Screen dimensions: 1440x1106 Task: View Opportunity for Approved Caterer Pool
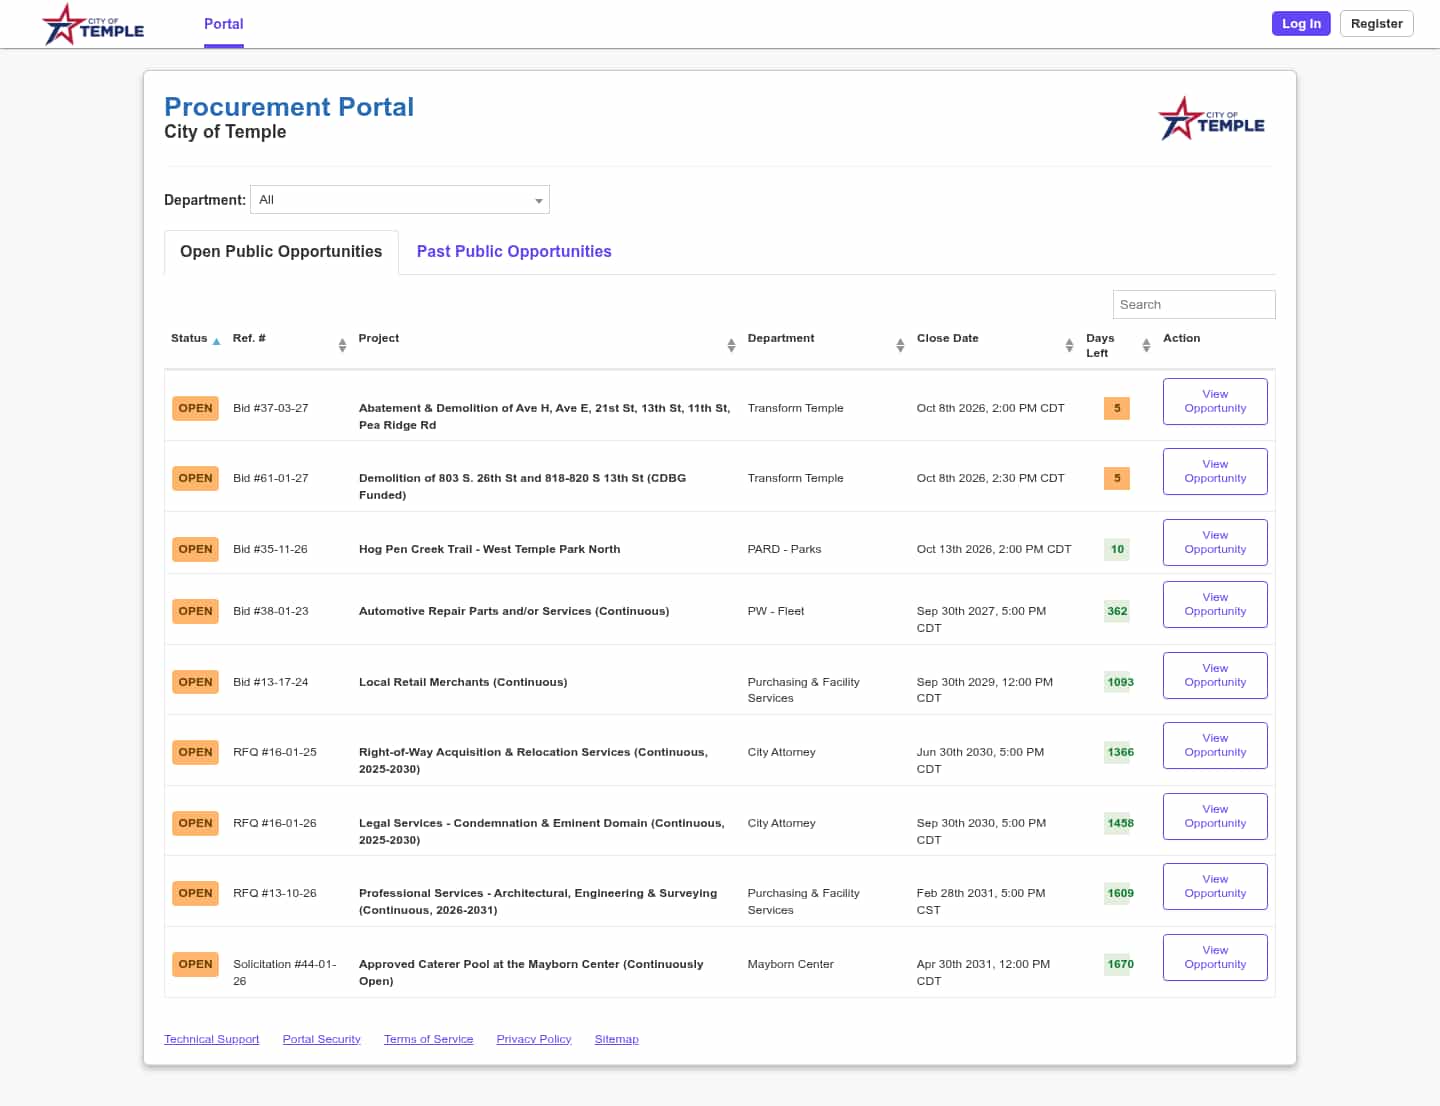1215,957
